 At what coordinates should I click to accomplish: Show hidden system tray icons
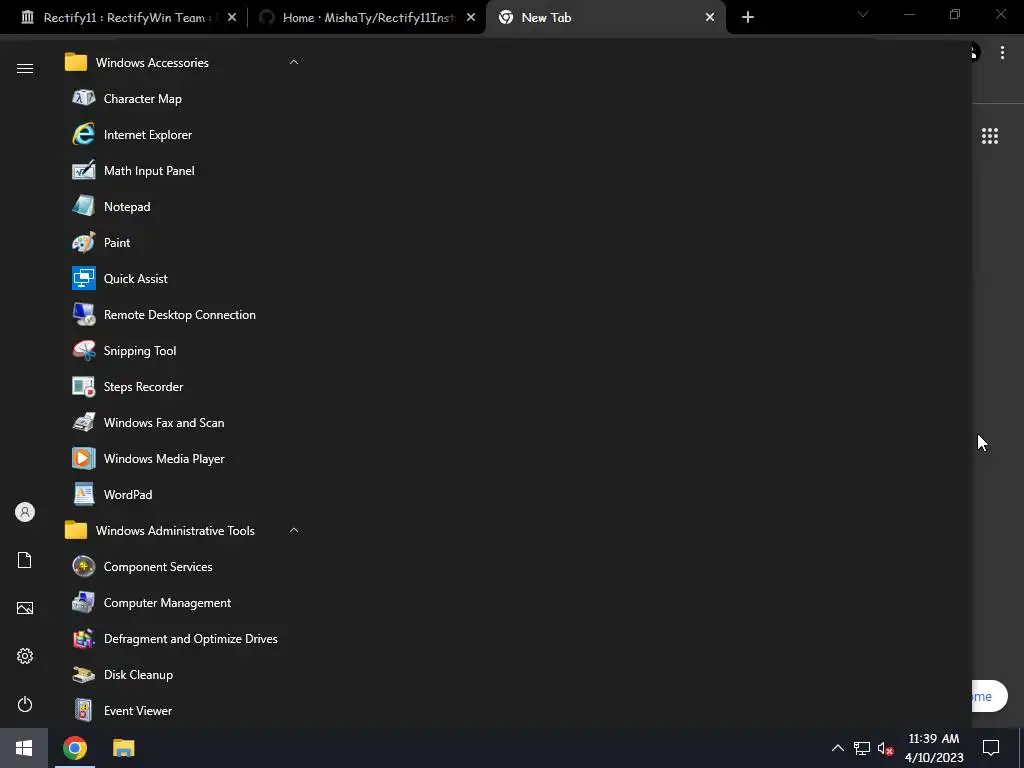pyautogui.click(x=837, y=748)
